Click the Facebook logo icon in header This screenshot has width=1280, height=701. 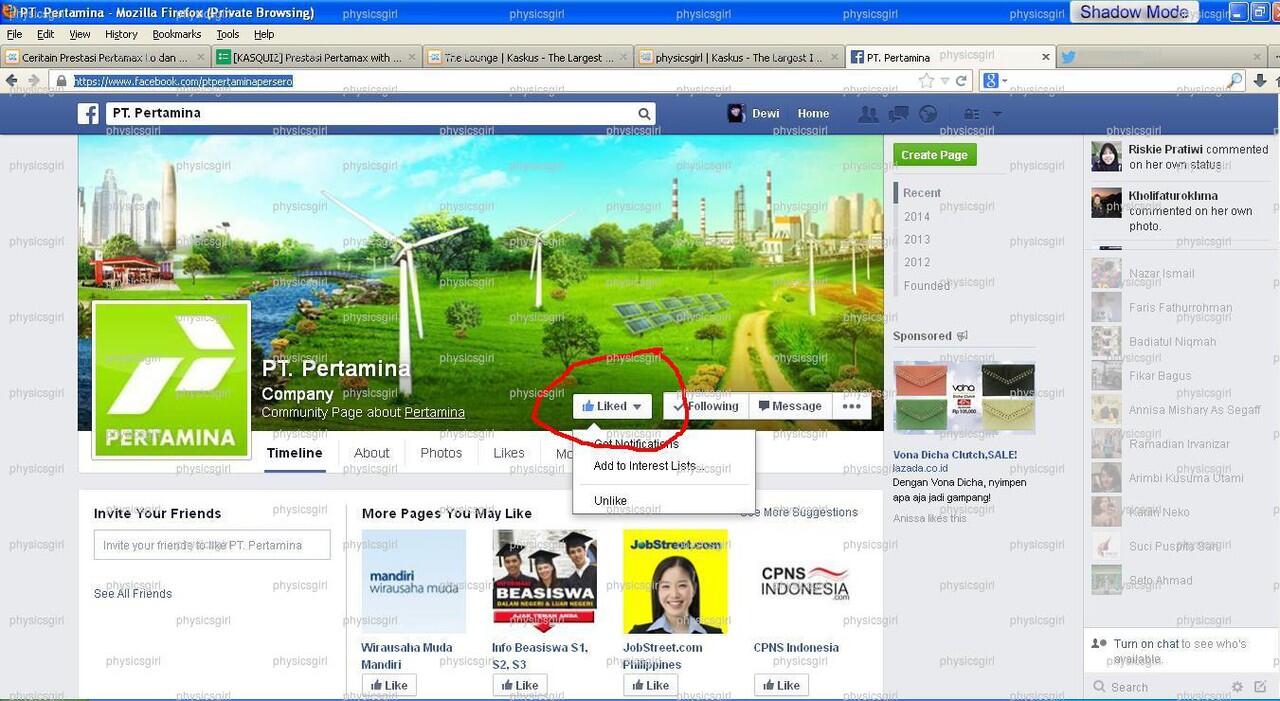click(89, 114)
